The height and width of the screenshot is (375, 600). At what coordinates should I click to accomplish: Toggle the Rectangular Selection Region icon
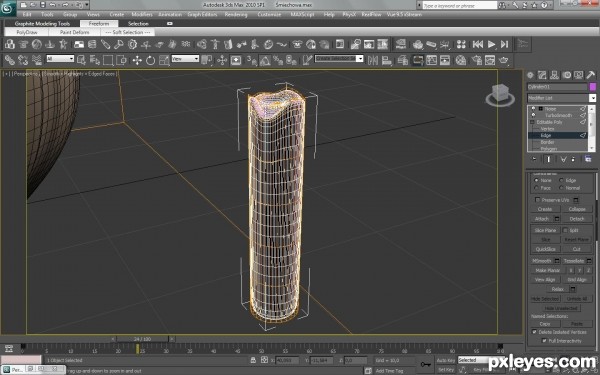(108, 60)
